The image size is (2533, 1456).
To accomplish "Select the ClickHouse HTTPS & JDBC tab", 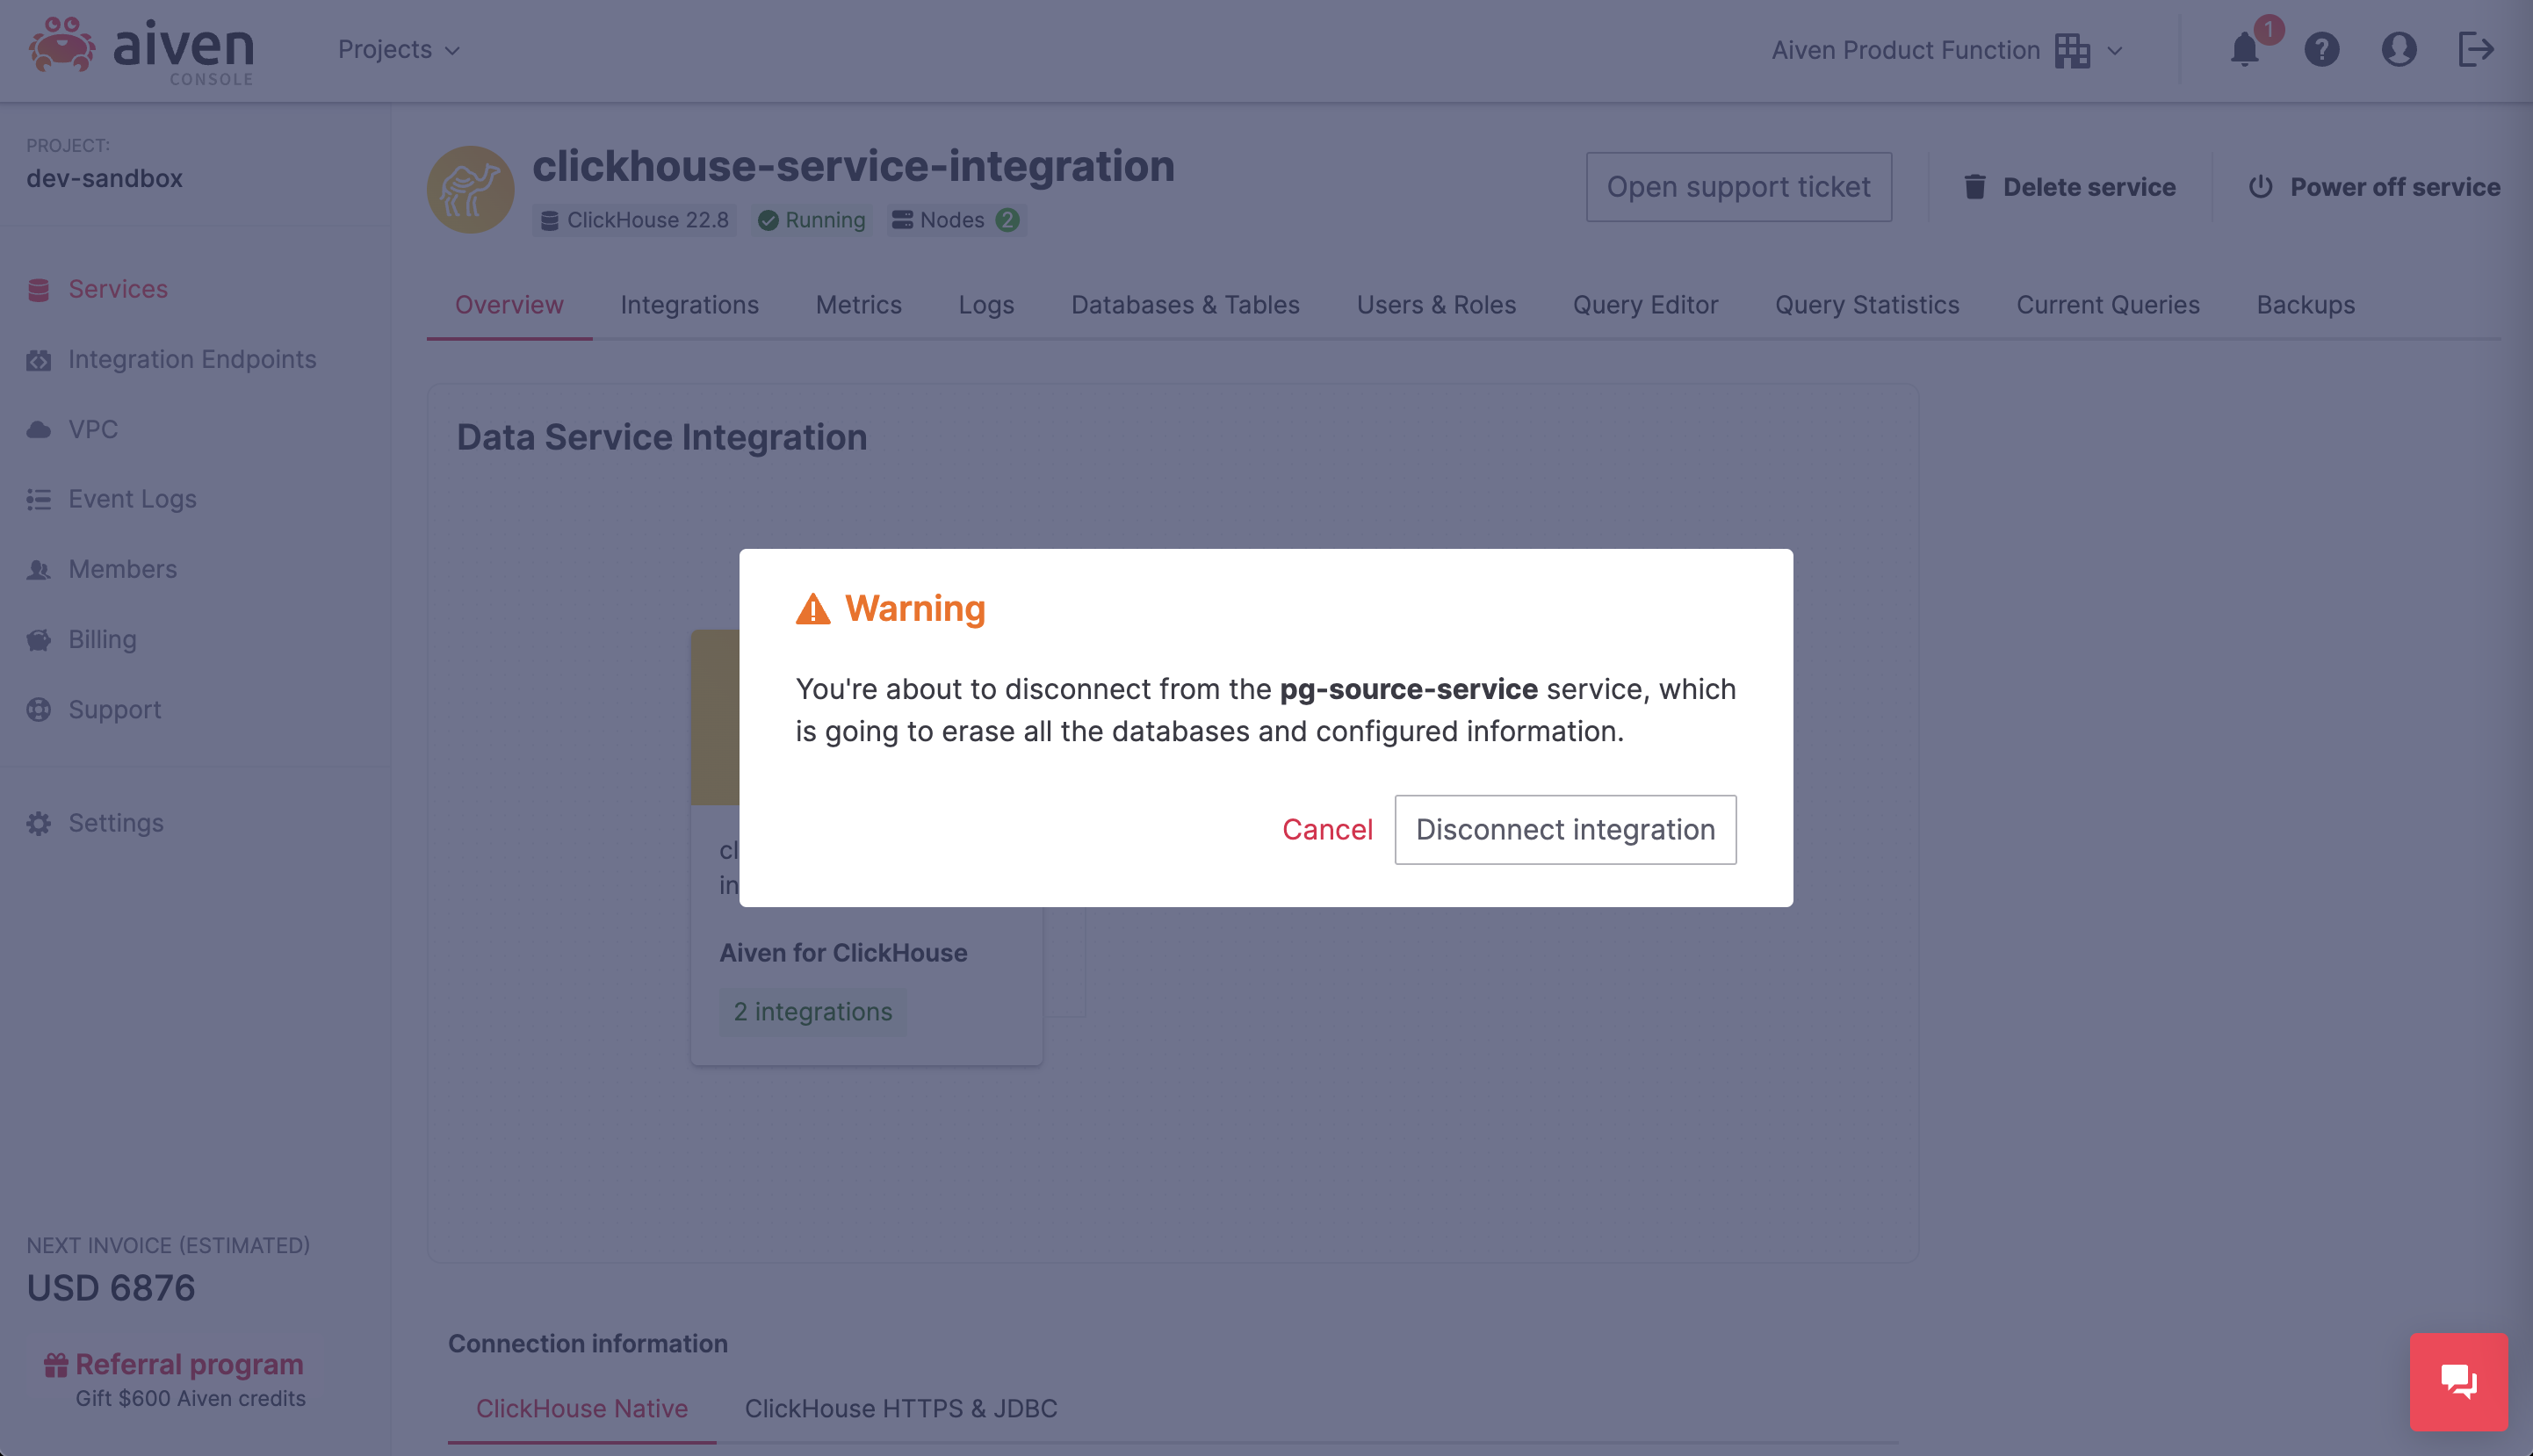I will pos(901,1408).
